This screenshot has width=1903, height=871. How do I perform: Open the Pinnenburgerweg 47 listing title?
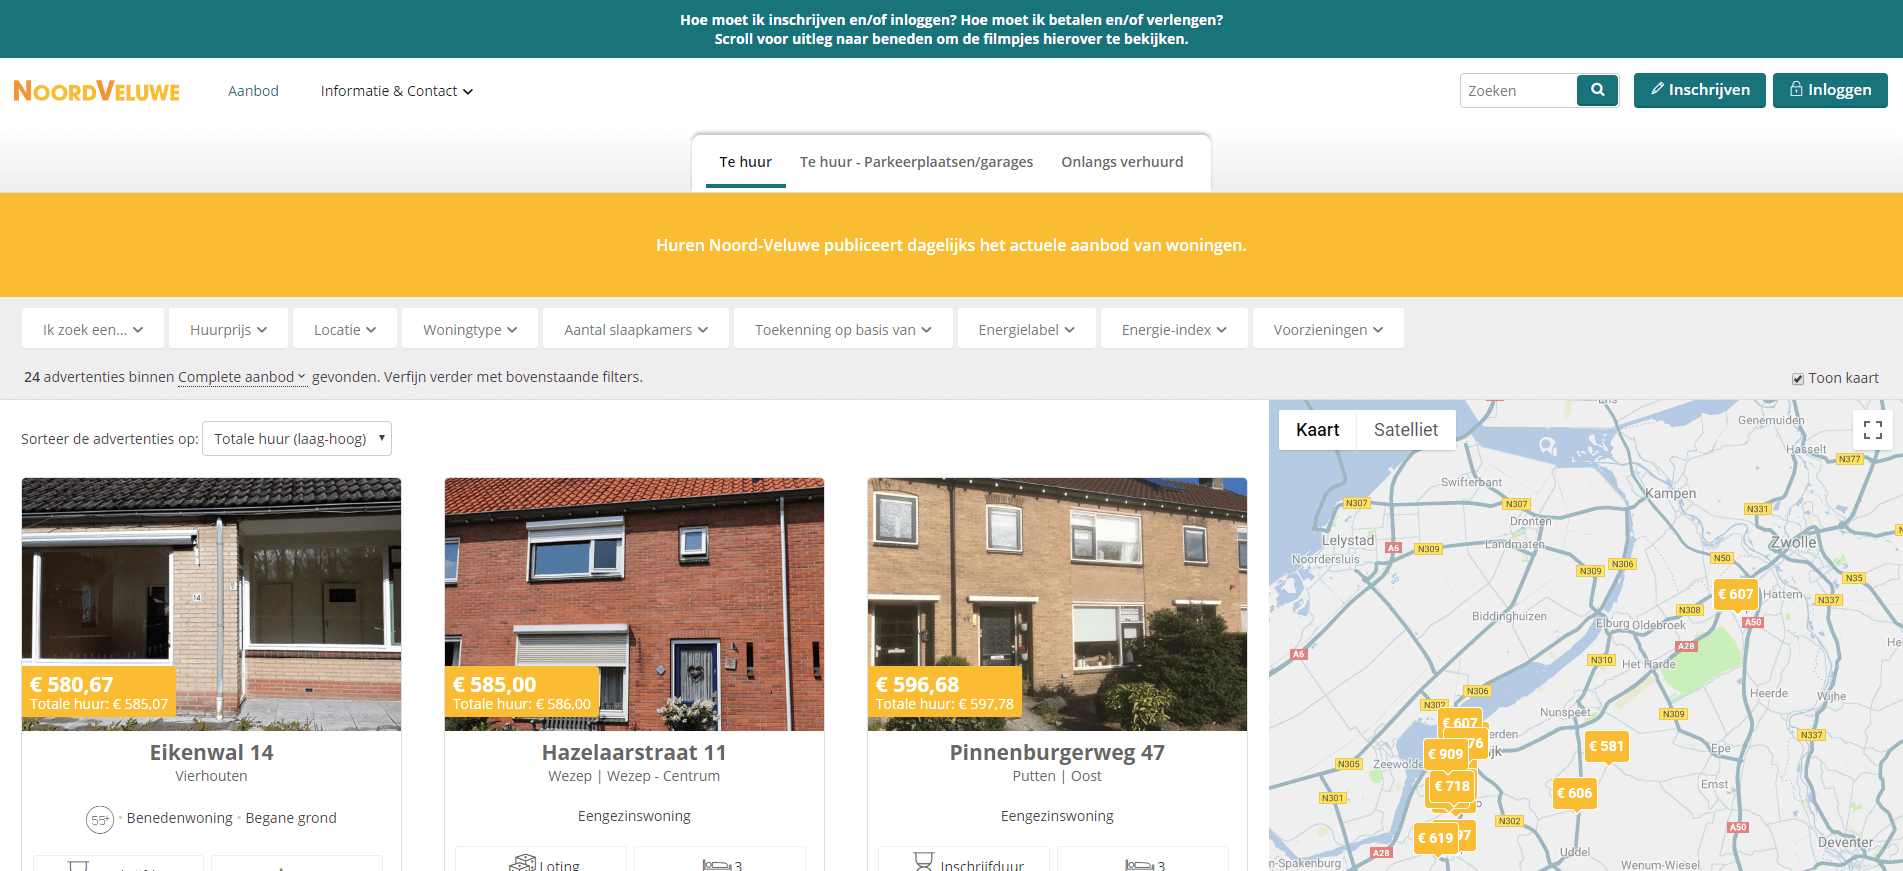[1057, 752]
